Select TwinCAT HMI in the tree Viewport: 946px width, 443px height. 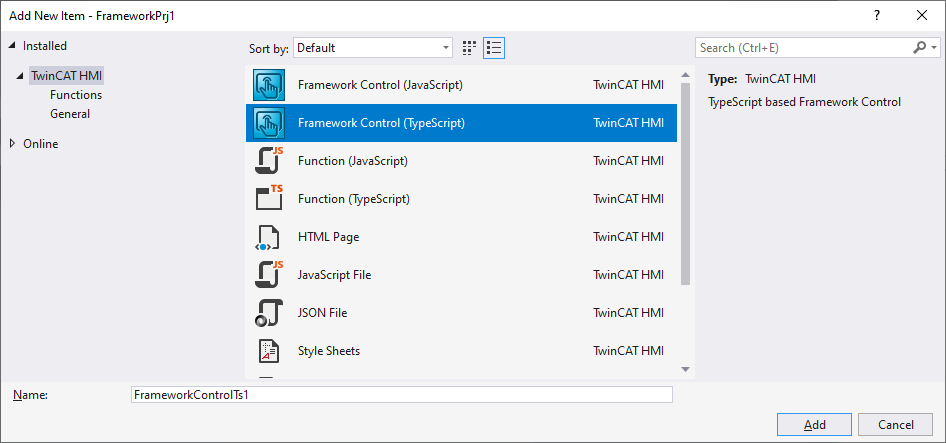click(x=66, y=76)
